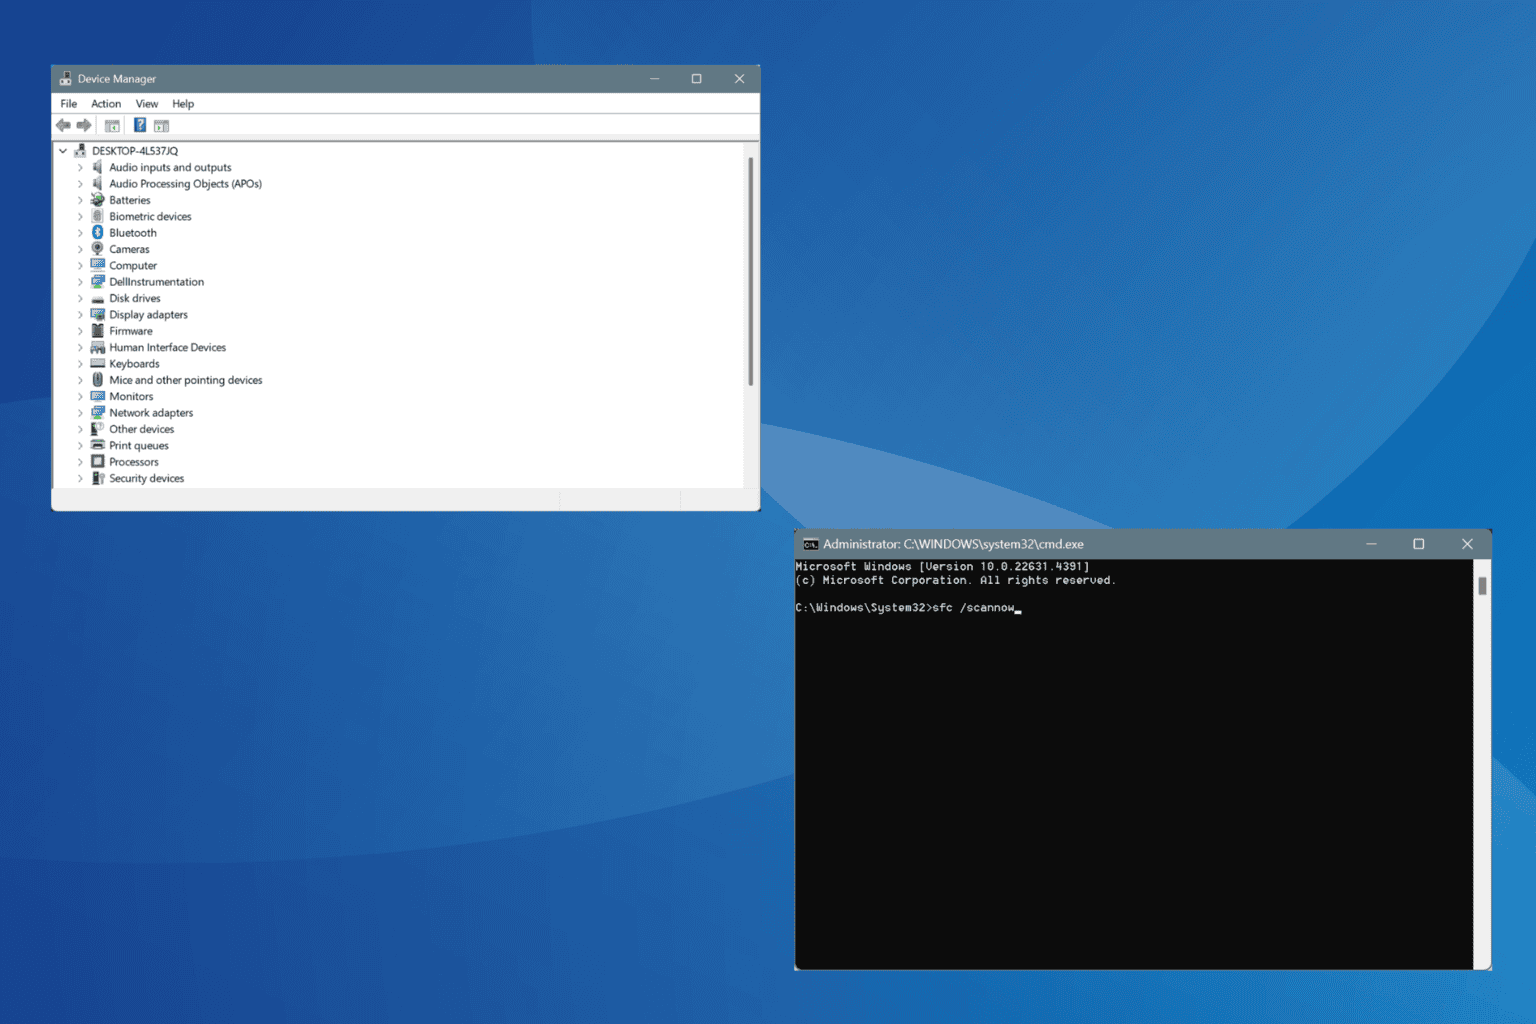Open the Action menu in Device Manager
Image resolution: width=1536 pixels, height=1024 pixels.
tap(106, 104)
